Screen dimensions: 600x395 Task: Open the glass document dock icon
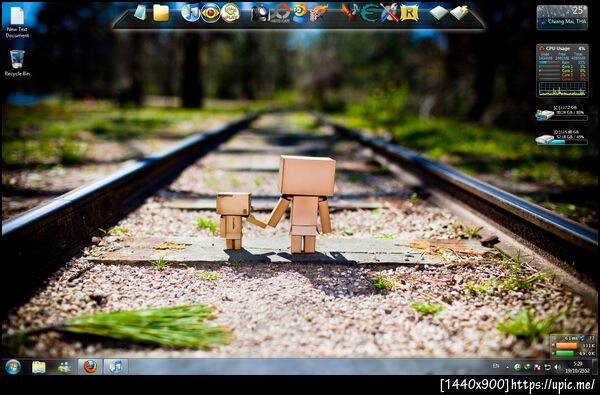click(140, 13)
